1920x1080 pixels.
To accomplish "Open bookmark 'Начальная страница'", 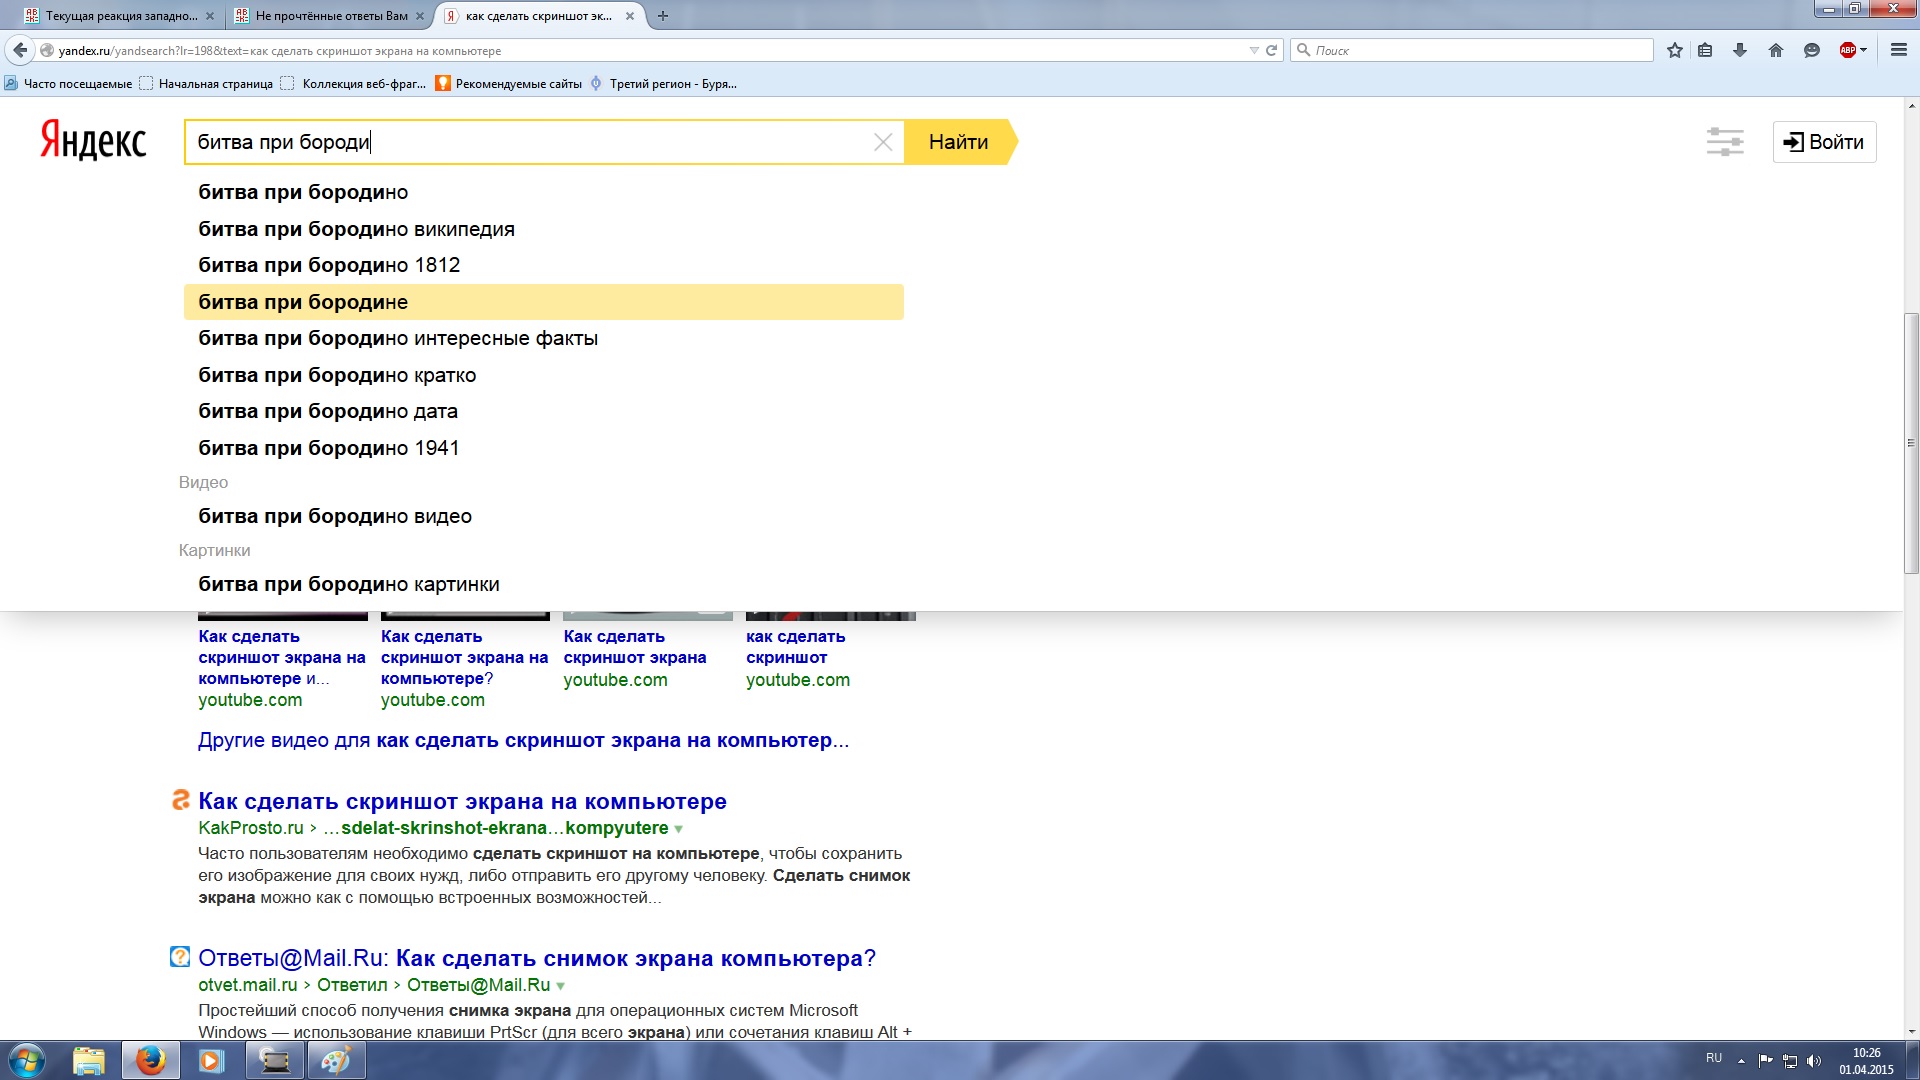I will [206, 84].
